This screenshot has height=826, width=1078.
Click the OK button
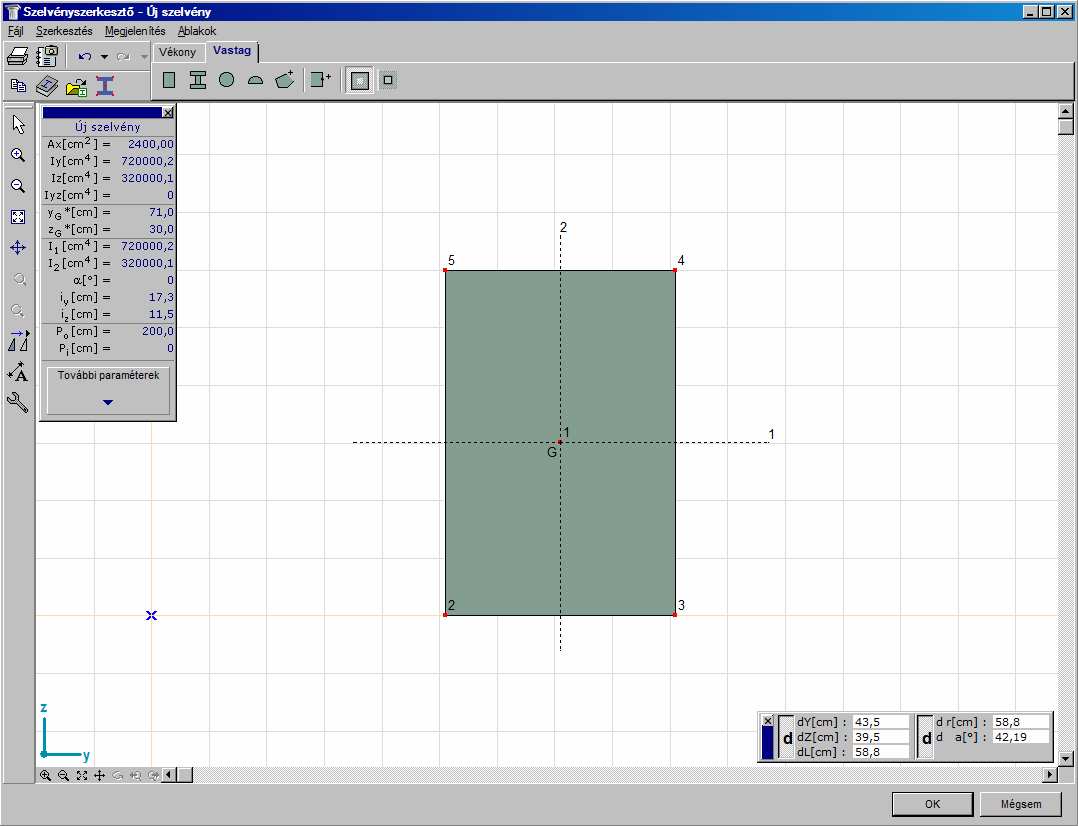[x=932, y=804]
